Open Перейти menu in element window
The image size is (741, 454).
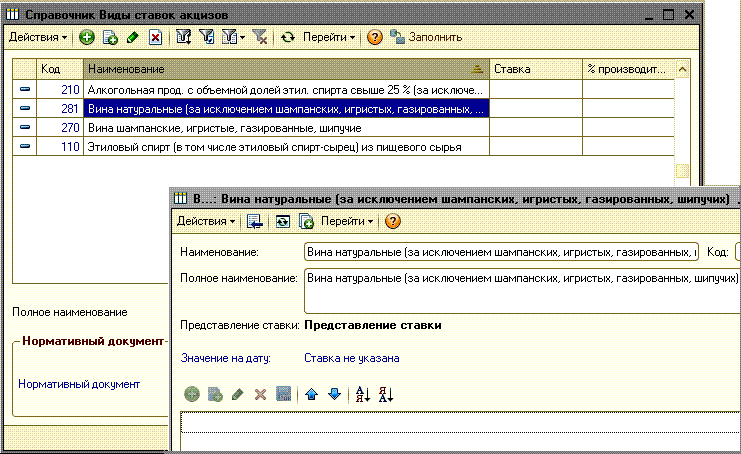point(347,221)
